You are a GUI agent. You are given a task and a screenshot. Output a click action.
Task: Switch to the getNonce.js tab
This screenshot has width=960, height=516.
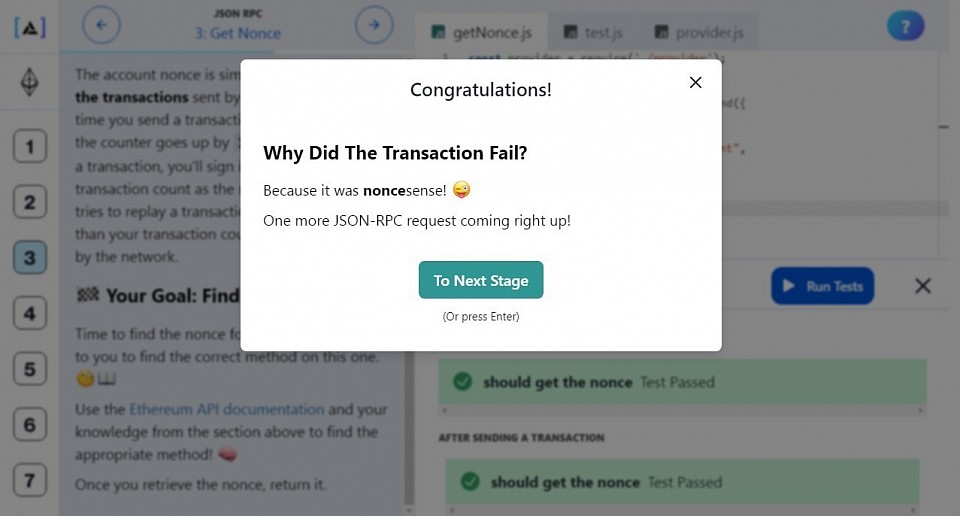click(x=481, y=32)
